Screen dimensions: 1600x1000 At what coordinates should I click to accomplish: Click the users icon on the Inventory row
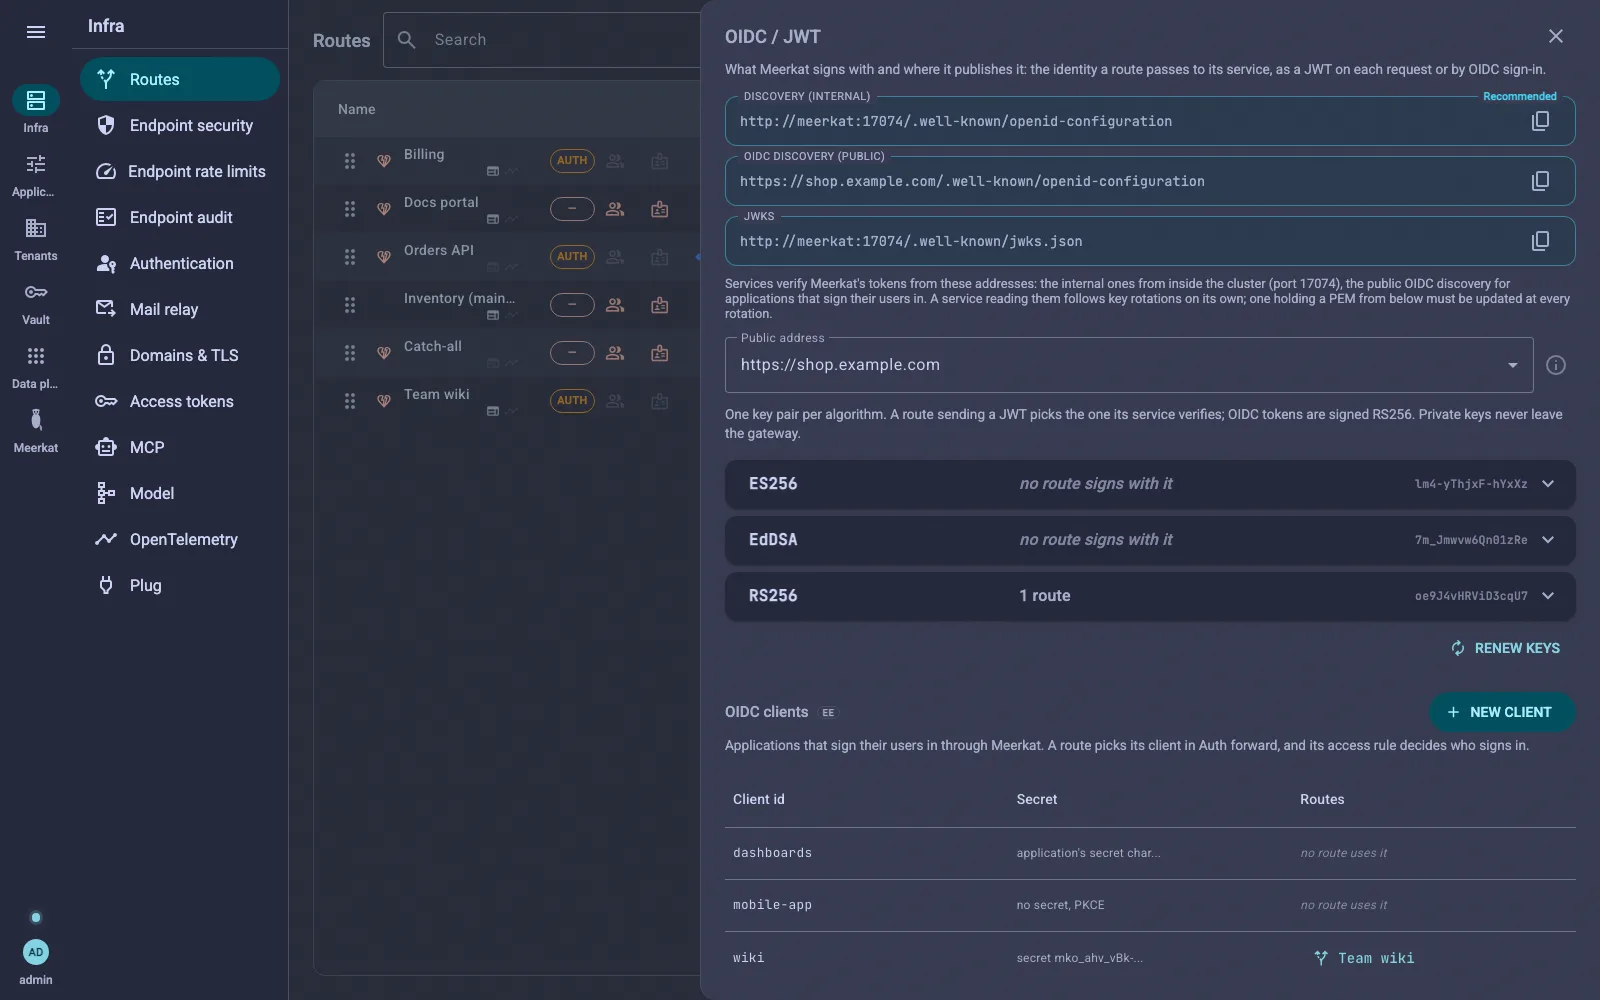[x=615, y=305]
